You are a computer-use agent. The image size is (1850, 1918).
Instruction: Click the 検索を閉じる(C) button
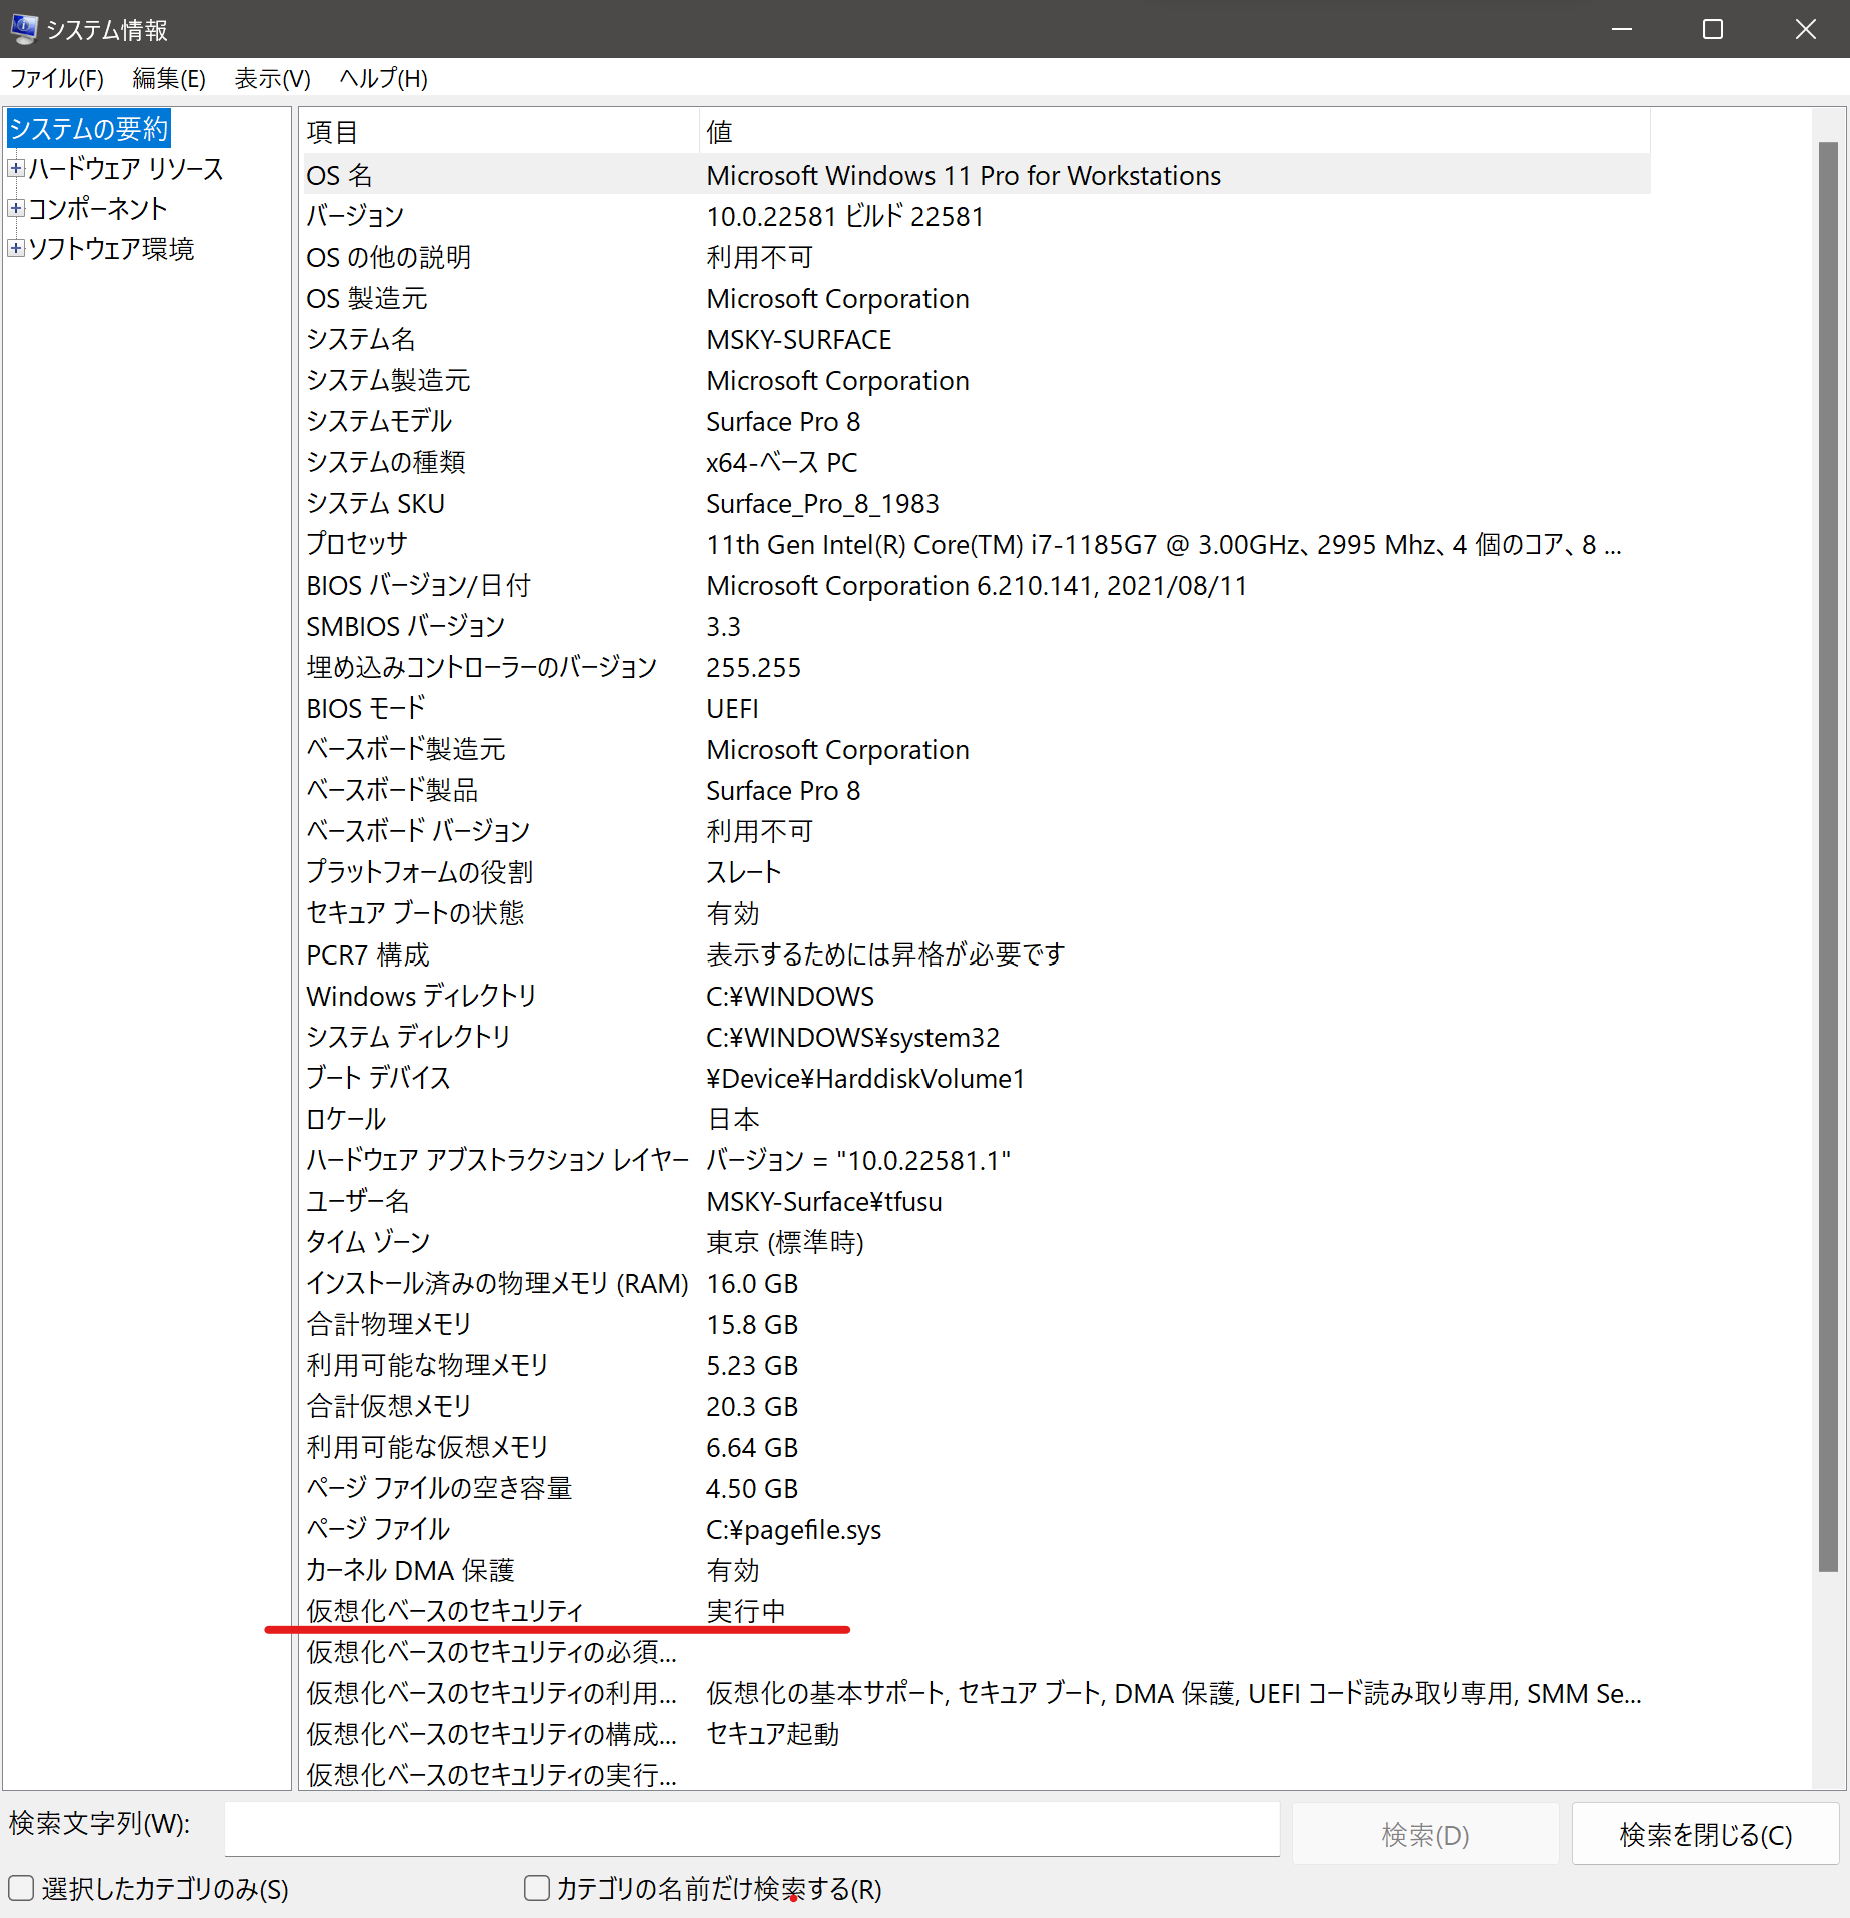1706,1834
